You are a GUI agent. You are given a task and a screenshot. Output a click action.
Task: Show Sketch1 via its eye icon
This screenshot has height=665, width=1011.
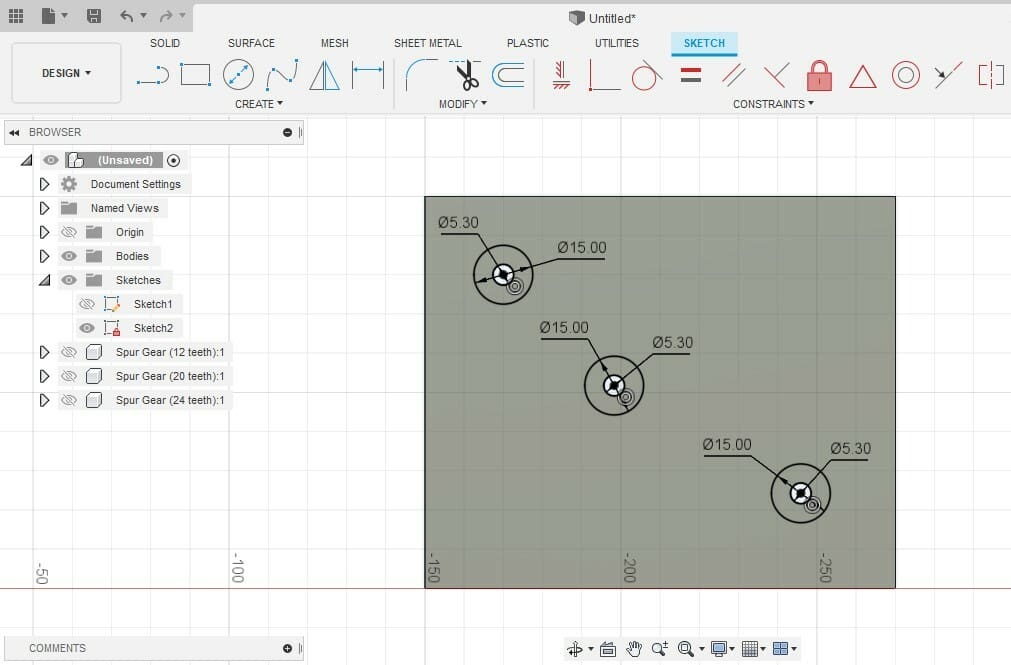pos(87,304)
